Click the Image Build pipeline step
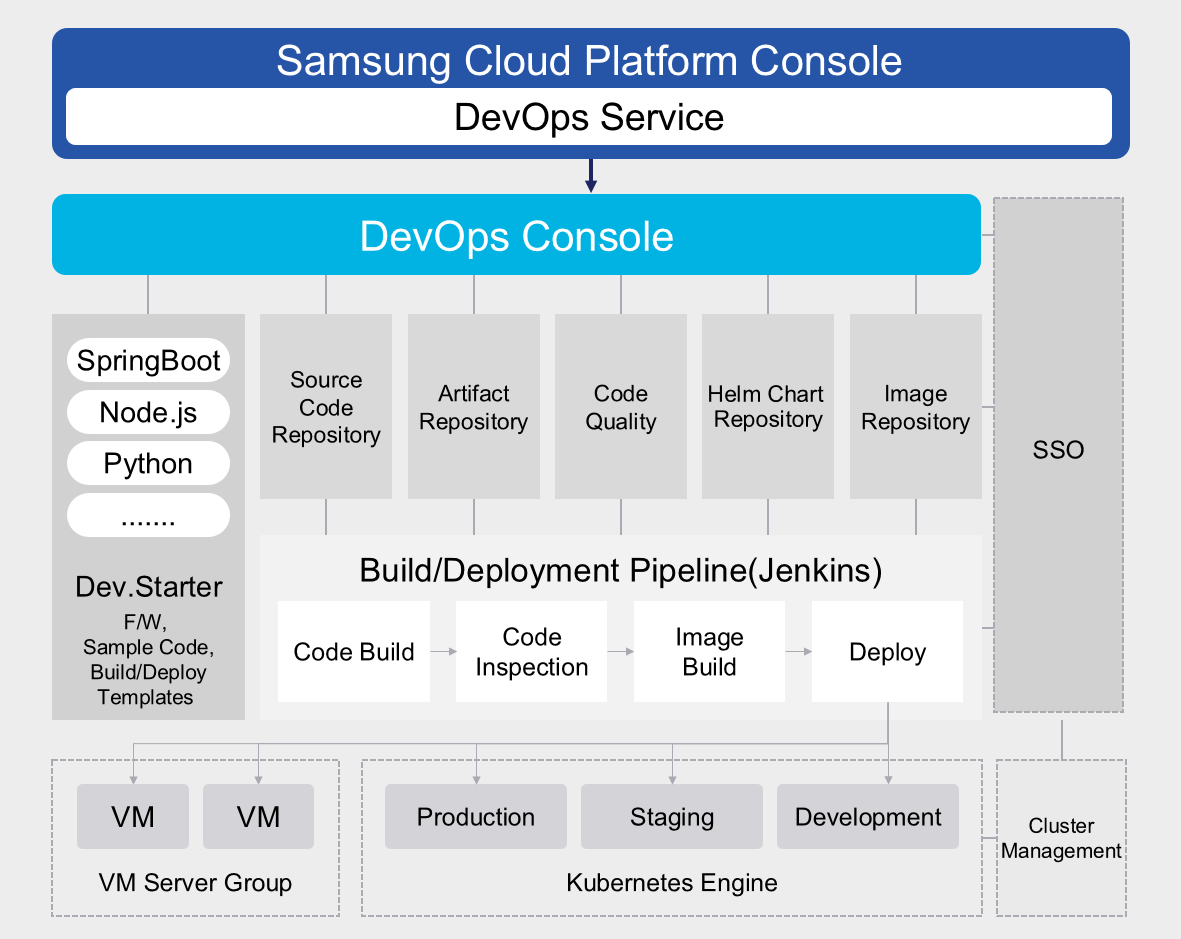Viewport: 1181px width, 939px height. pos(709,652)
